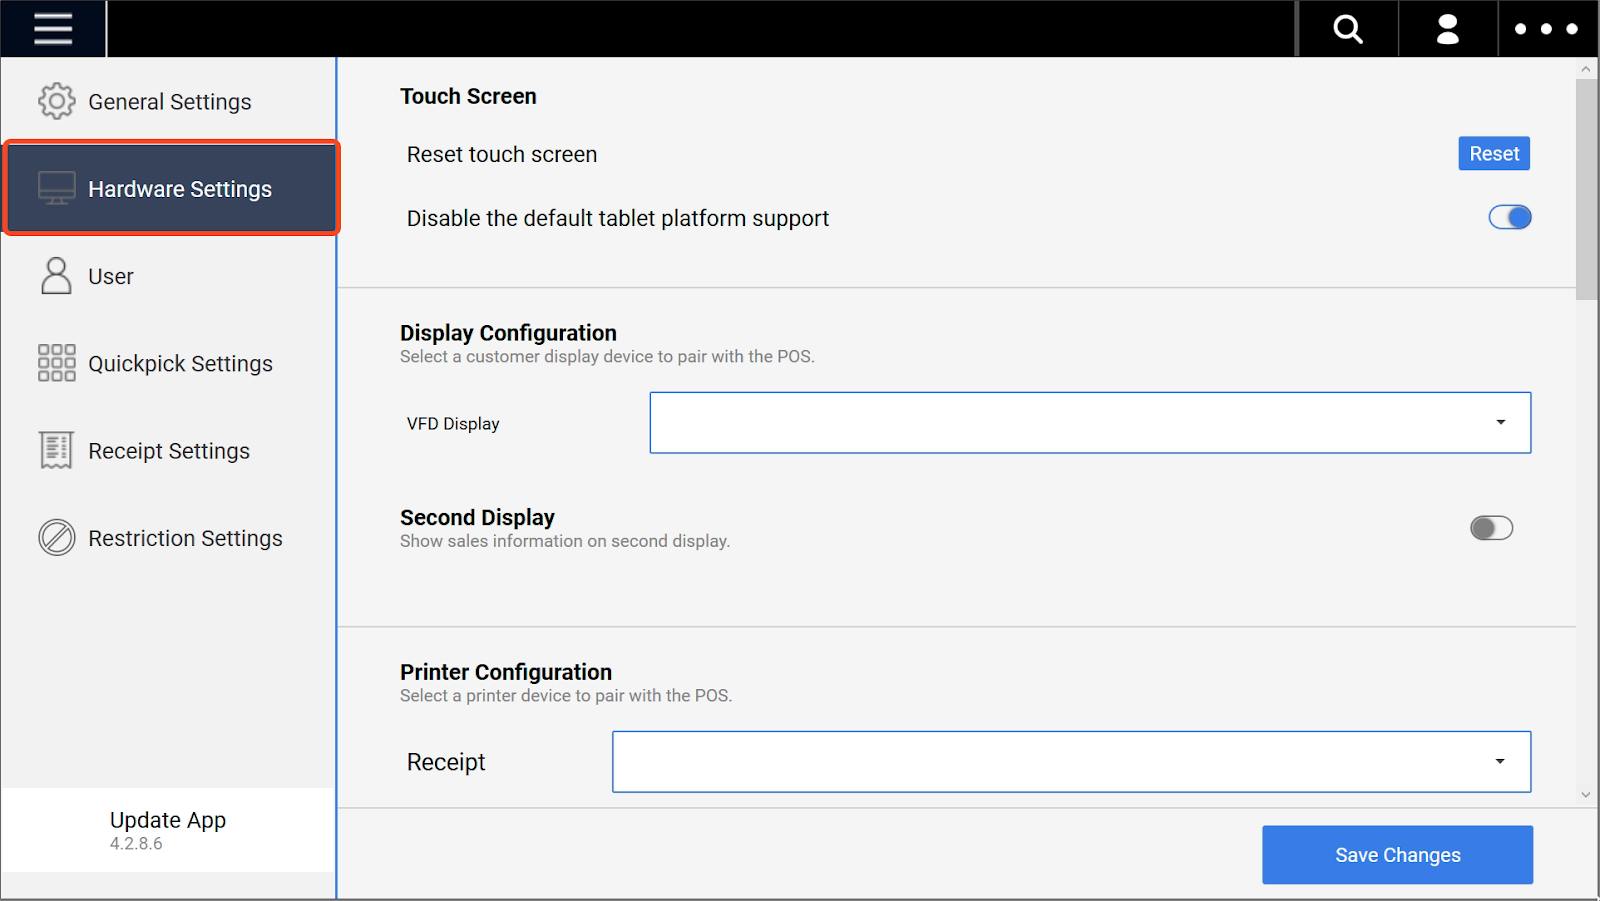Enable the Second Display toggle
1600x901 pixels.
(1491, 528)
